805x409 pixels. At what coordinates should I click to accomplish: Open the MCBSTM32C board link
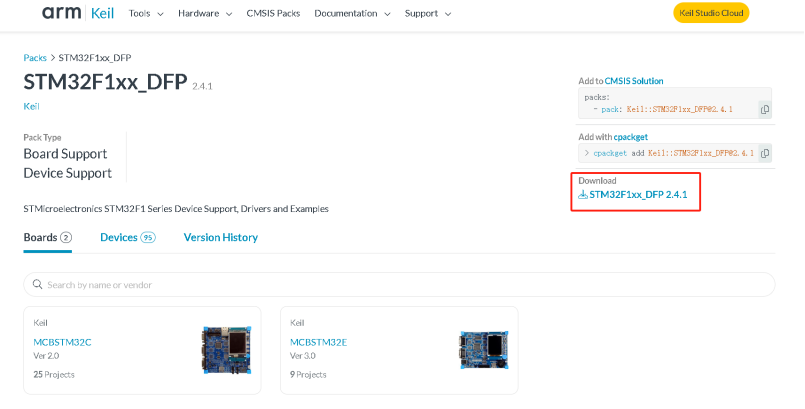(x=62, y=342)
